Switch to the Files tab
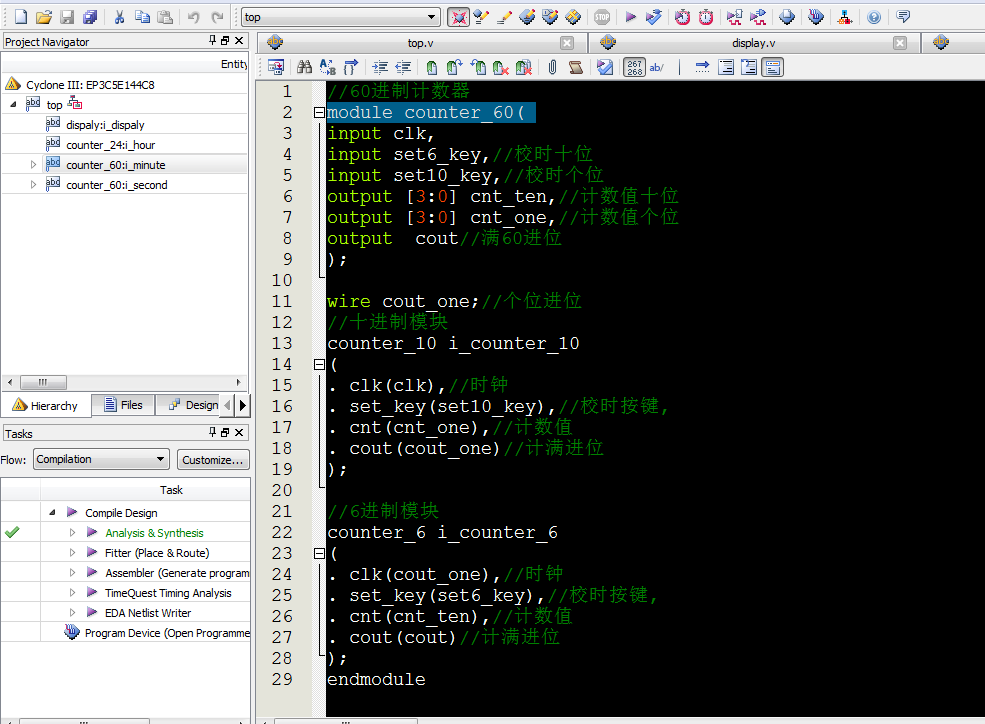The width and height of the screenshot is (985, 724). (124, 405)
